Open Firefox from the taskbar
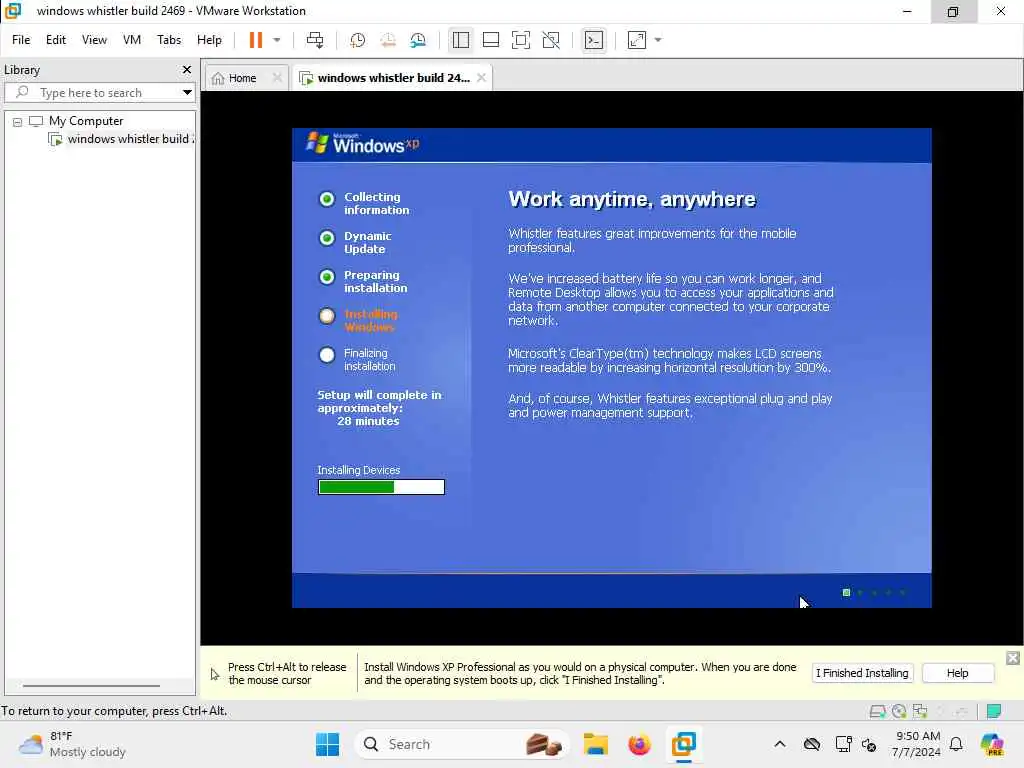Screen dimensions: 1024x768 tap(639, 744)
